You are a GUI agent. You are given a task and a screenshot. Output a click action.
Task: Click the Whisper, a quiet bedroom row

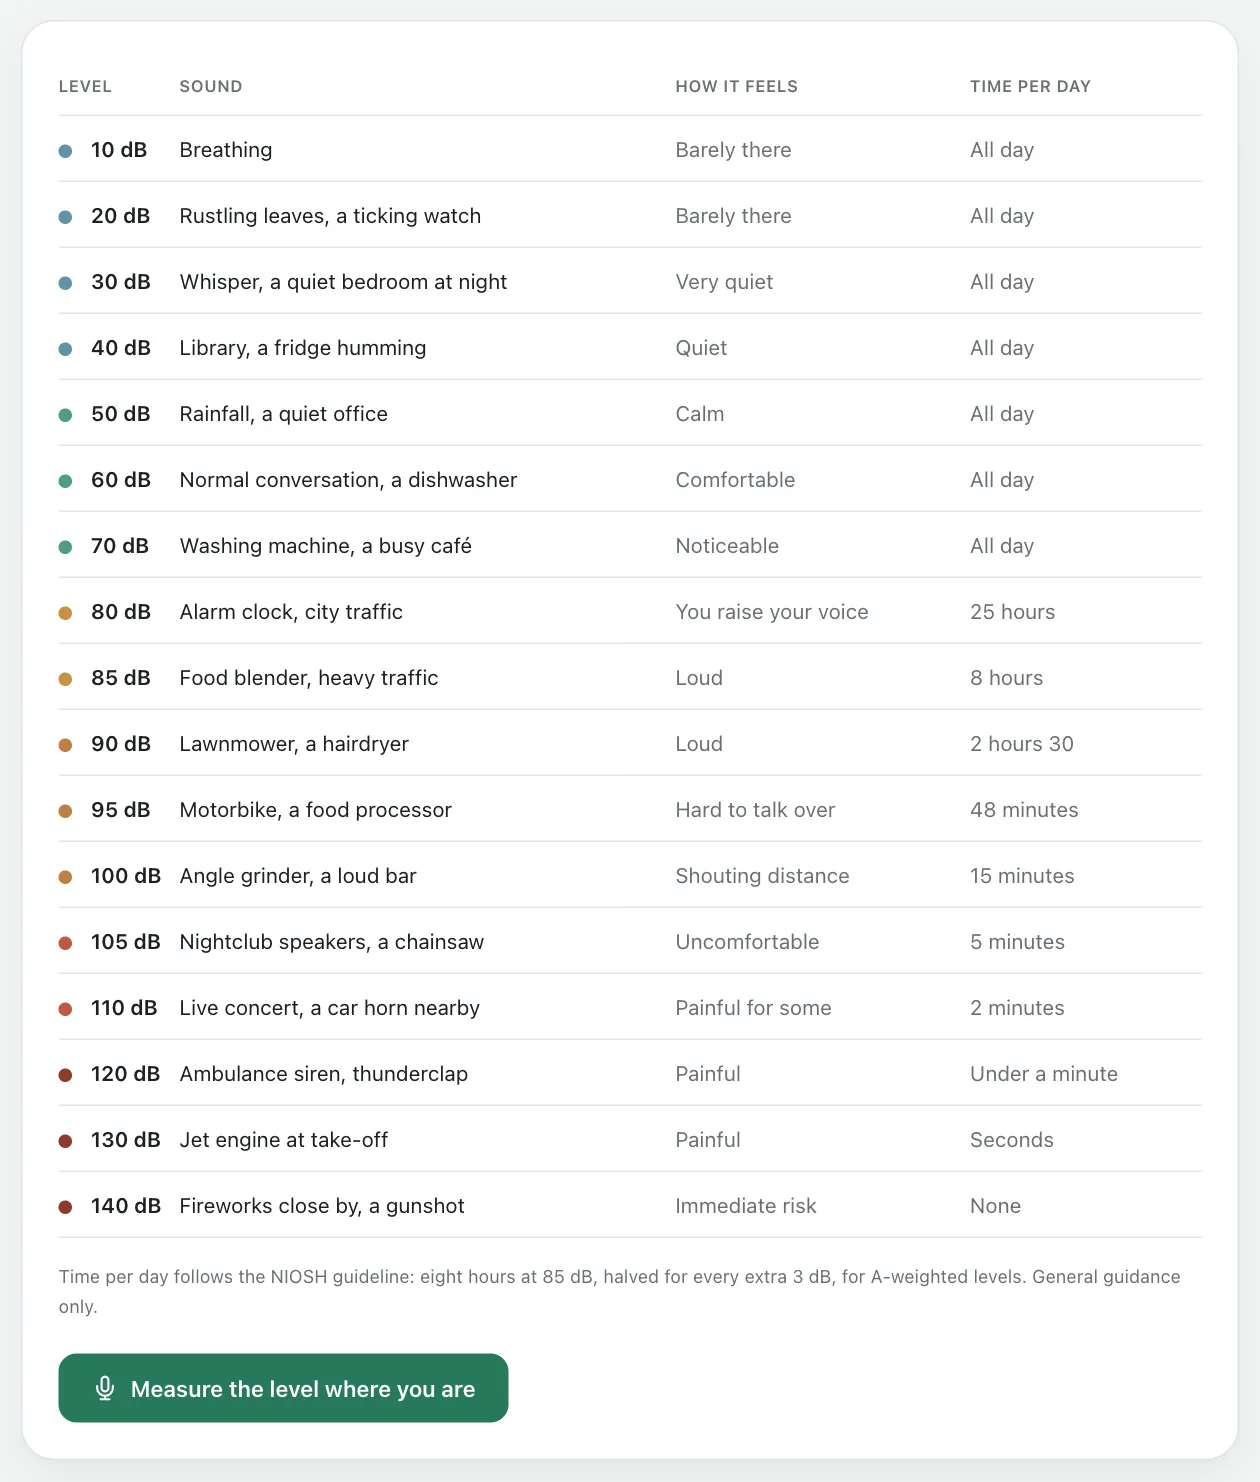(630, 281)
